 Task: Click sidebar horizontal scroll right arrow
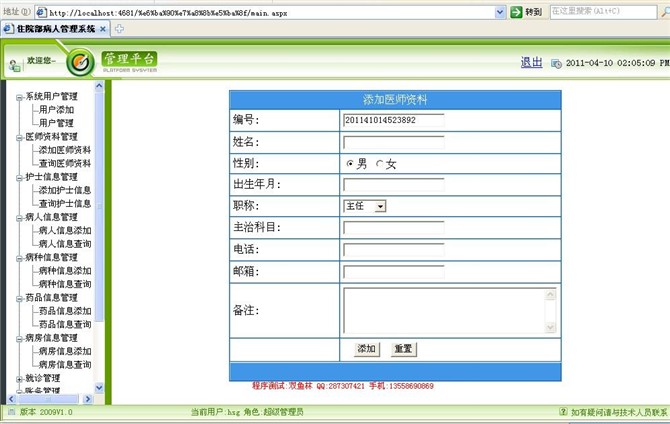tap(88, 399)
